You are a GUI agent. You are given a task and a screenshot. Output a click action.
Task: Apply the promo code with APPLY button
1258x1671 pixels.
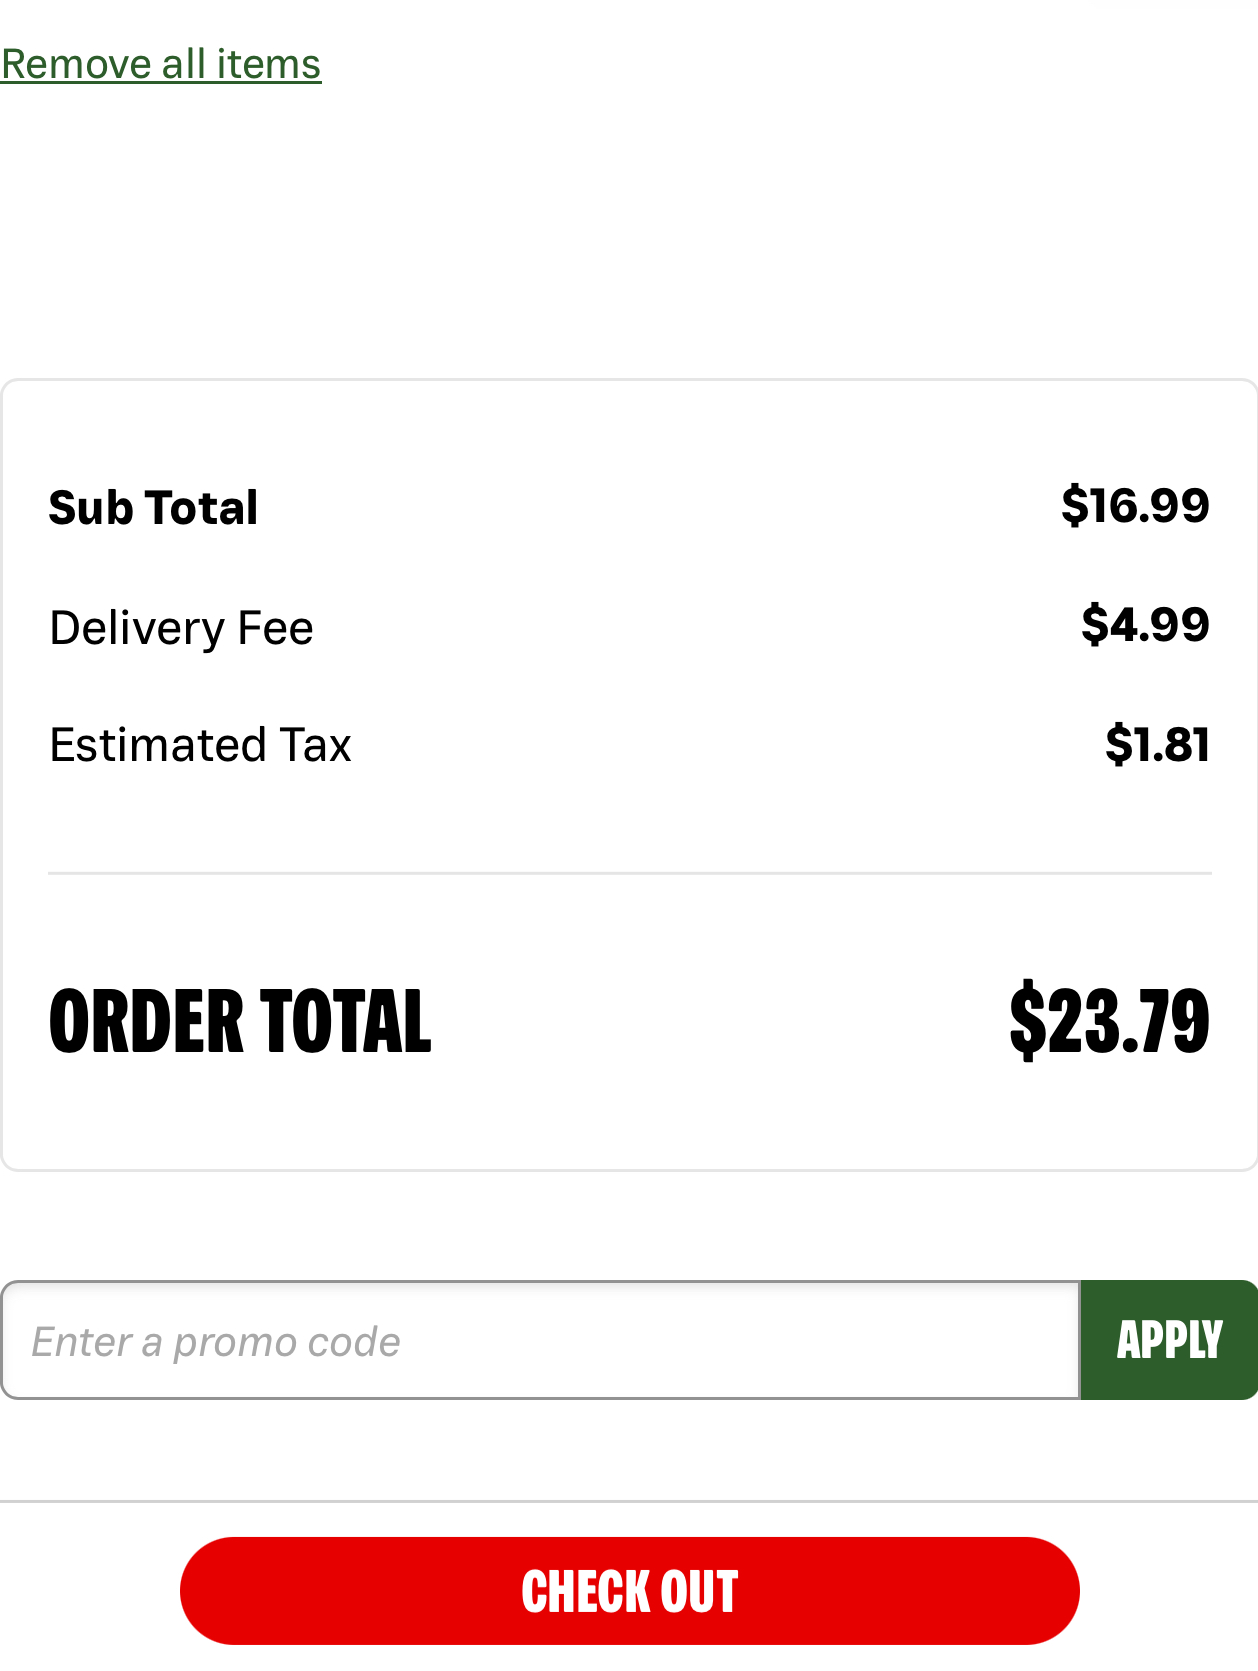click(x=1168, y=1340)
